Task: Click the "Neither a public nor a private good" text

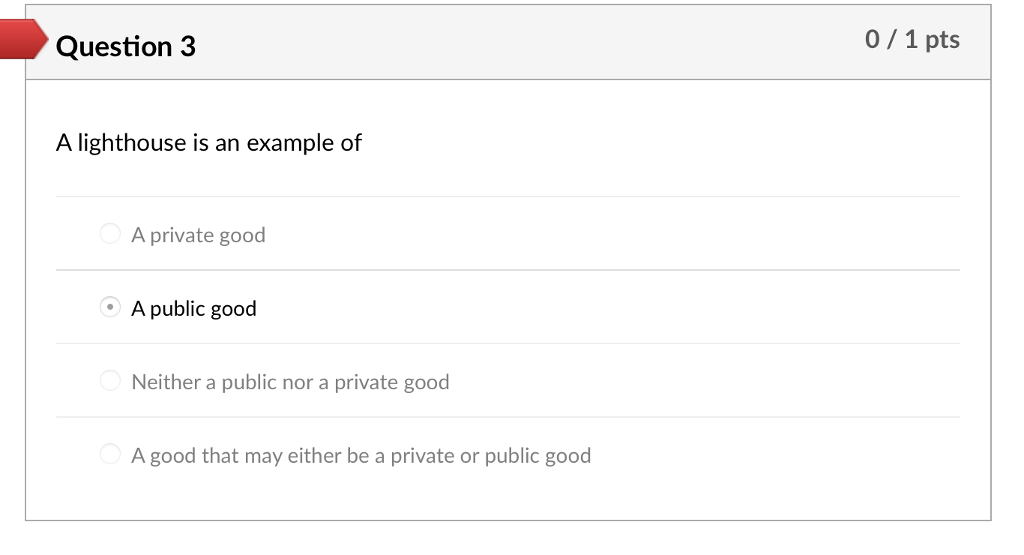Action: click(x=290, y=382)
